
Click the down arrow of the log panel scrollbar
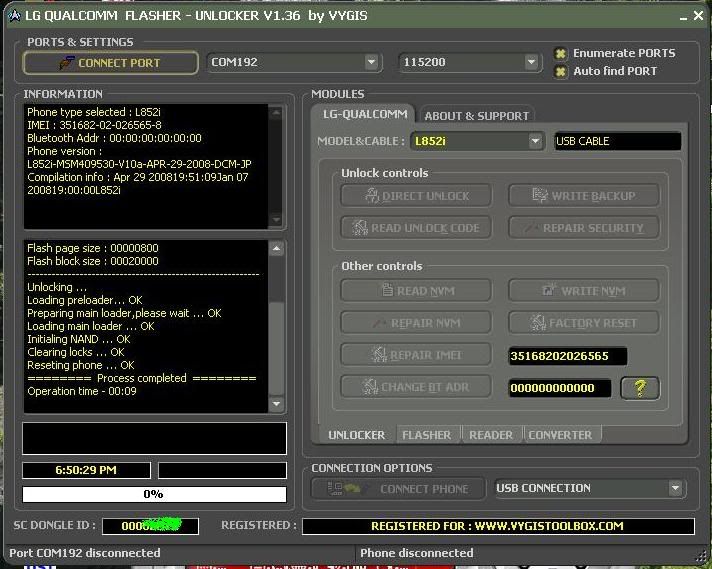tap(277, 404)
